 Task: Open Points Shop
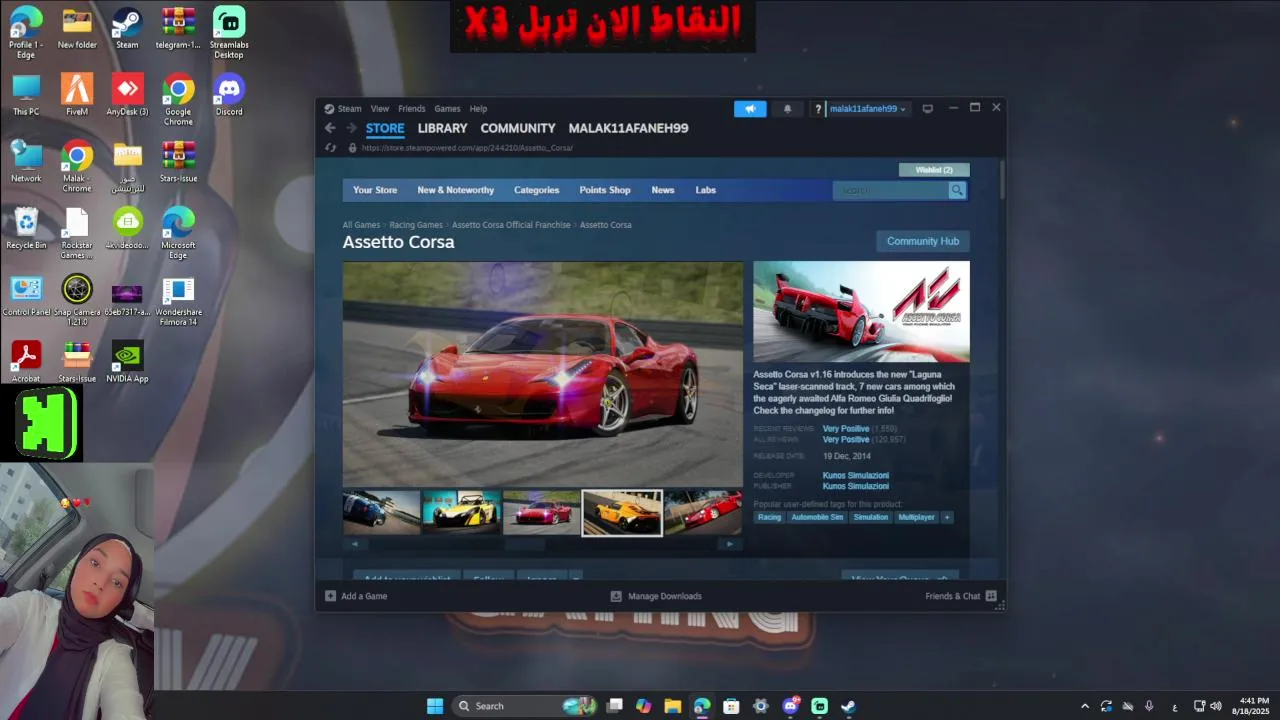click(x=605, y=190)
